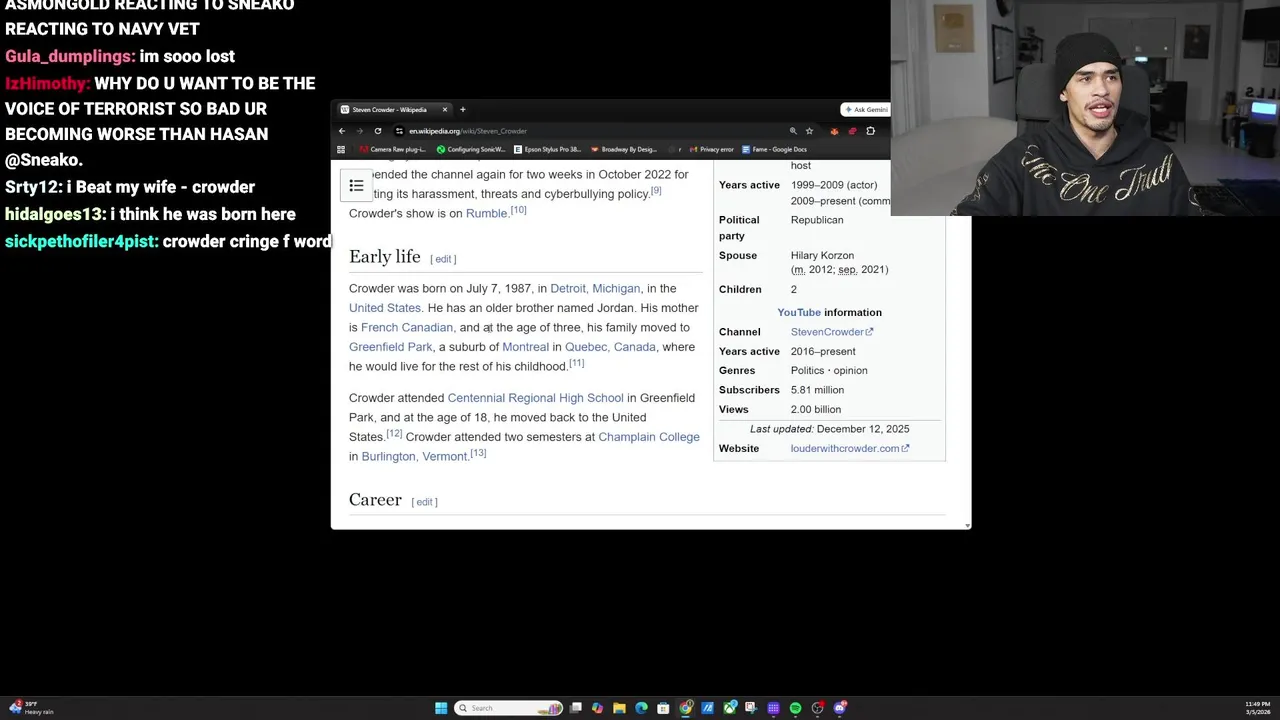Open OBS Studio from taskbar
This screenshot has height=720, width=1280.
click(817, 708)
